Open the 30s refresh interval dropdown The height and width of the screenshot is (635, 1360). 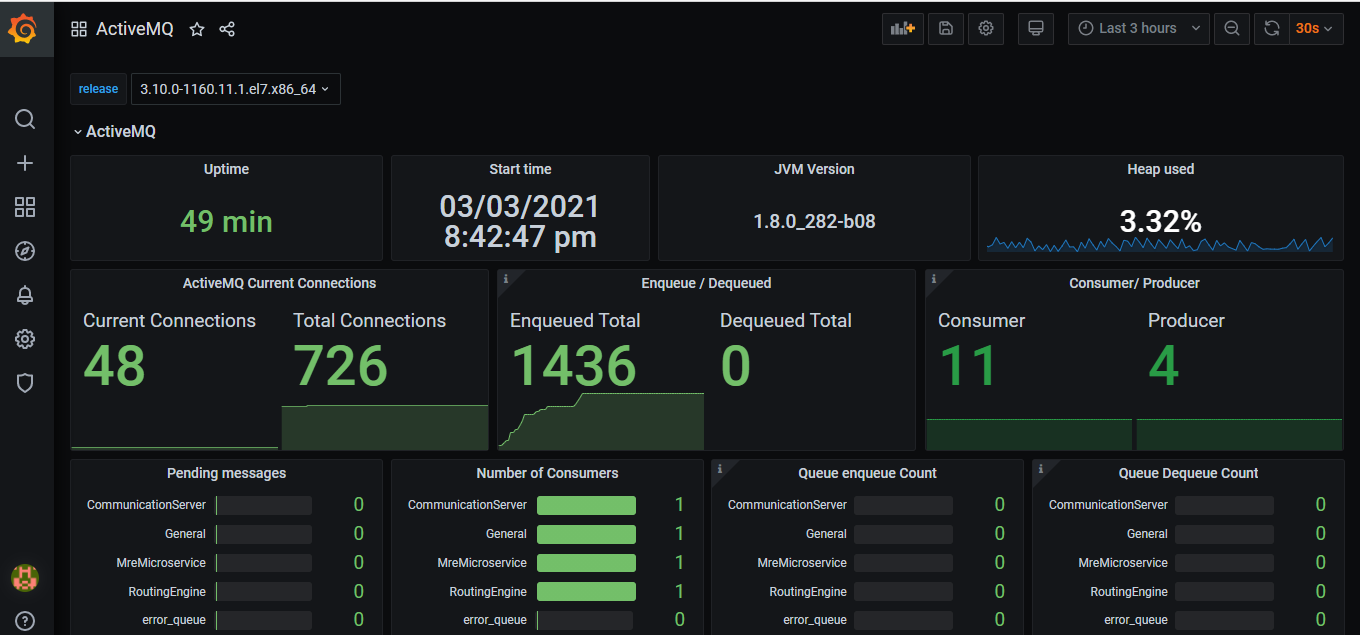1315,29
